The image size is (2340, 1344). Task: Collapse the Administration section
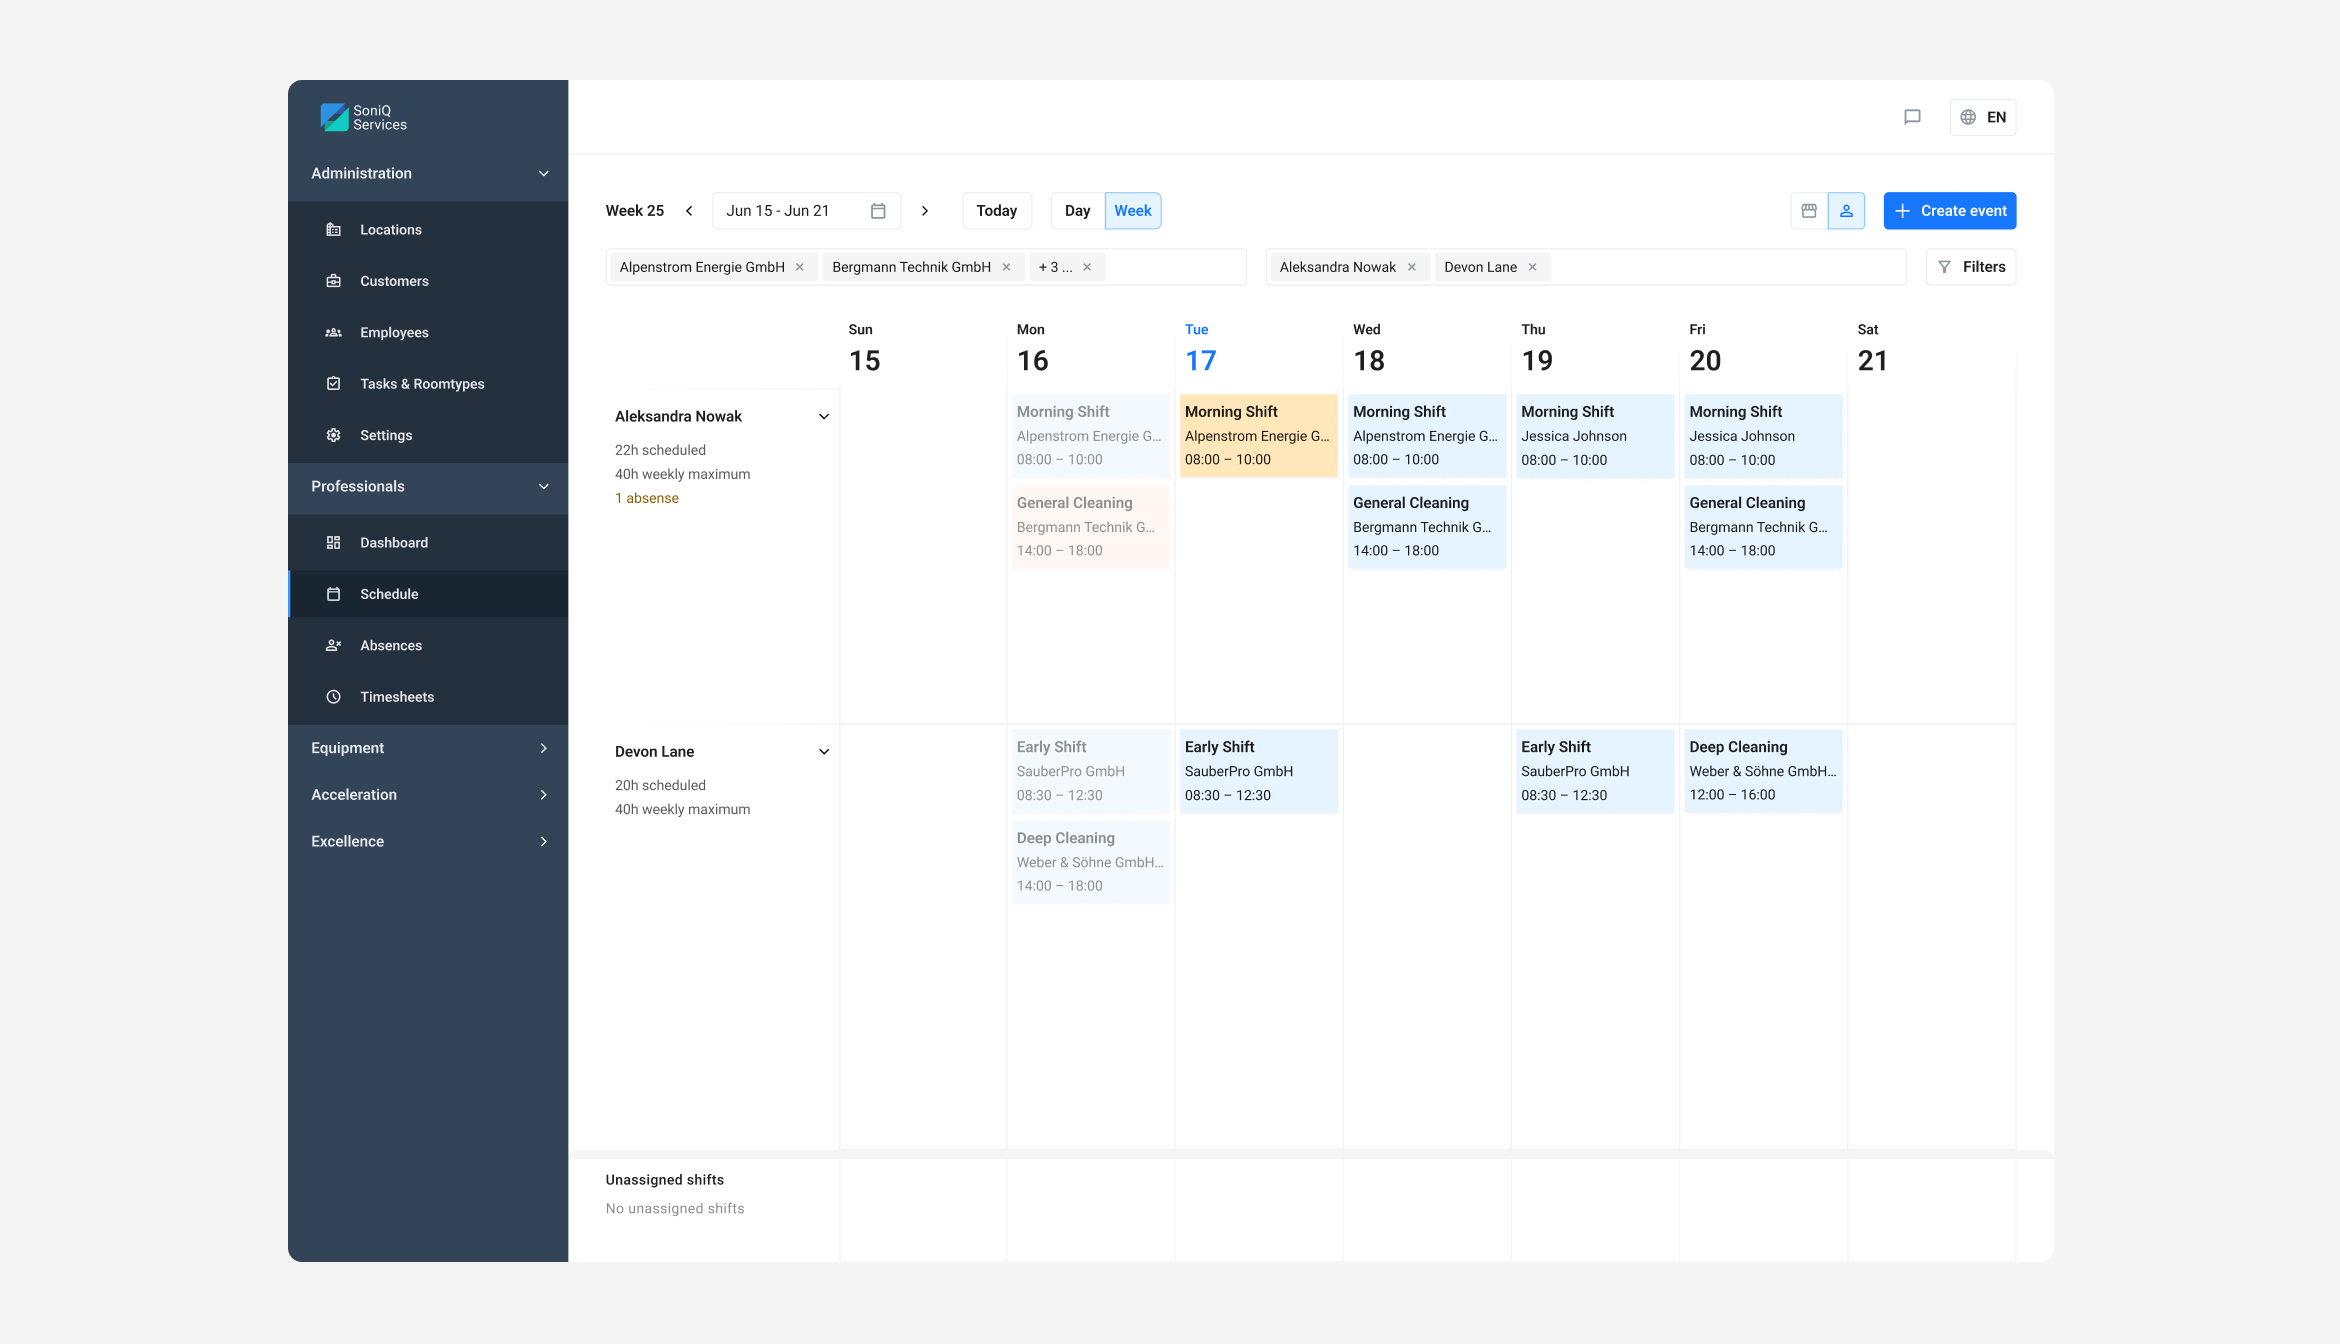tap(543, 173)
